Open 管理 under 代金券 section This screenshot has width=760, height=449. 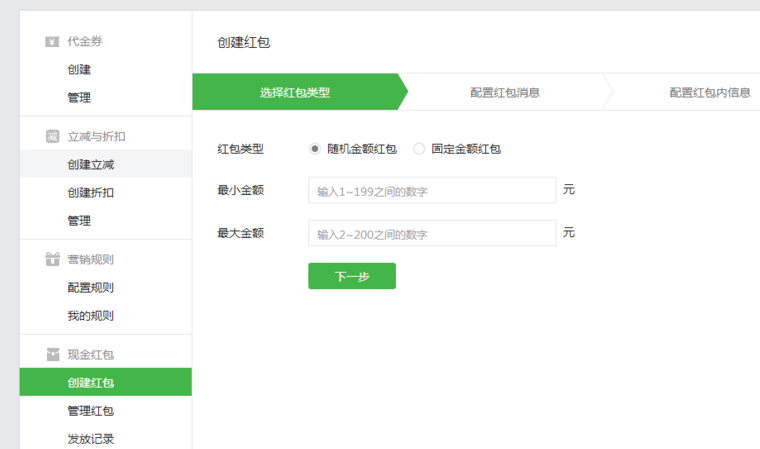coord(79,98)
